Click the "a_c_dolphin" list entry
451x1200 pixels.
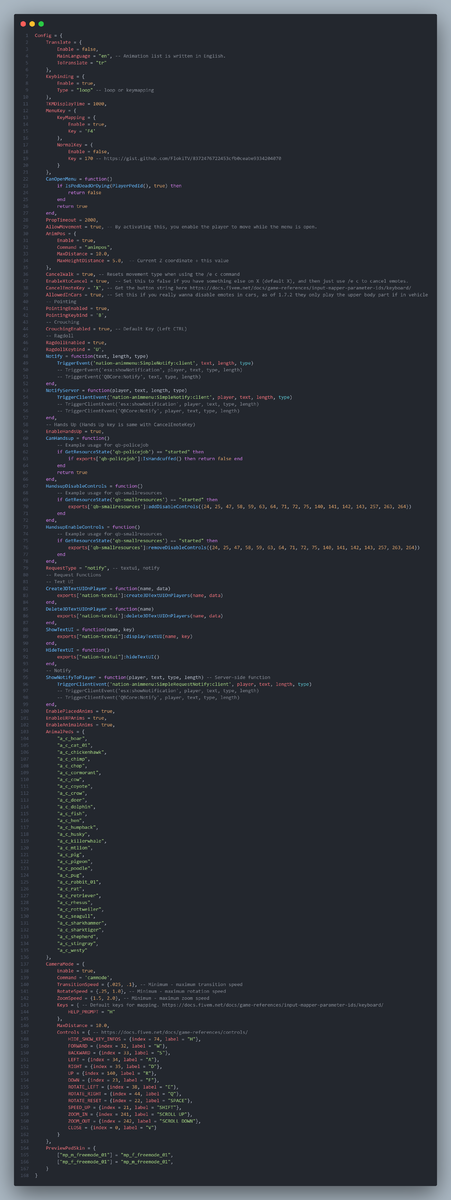tap(76, 807)
